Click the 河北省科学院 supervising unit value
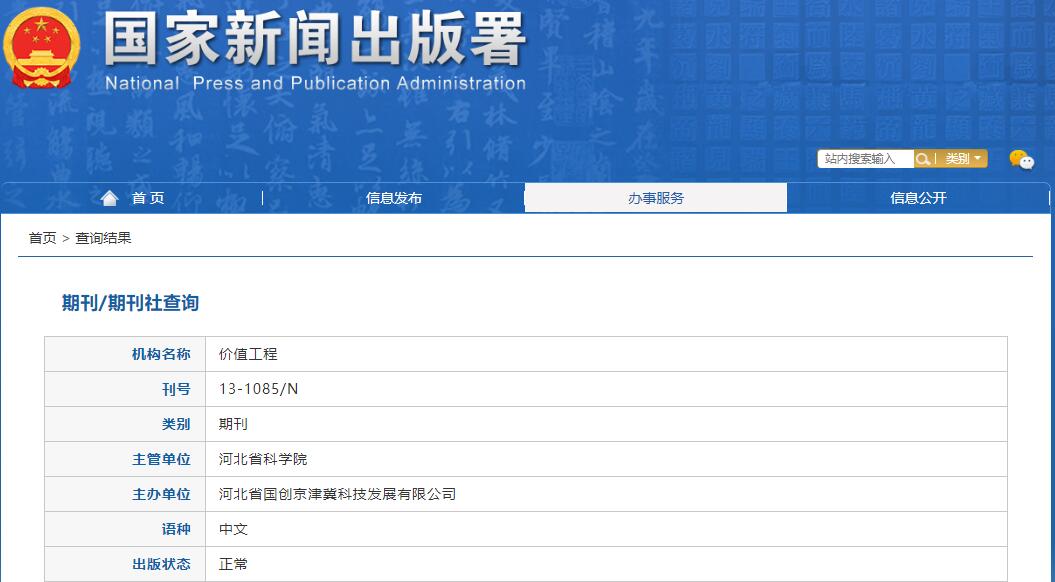 (x=263, y=459)
